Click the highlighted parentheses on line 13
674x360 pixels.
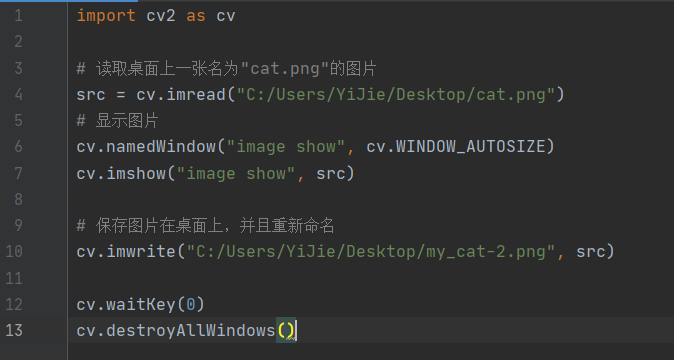[x=286, y=331]
